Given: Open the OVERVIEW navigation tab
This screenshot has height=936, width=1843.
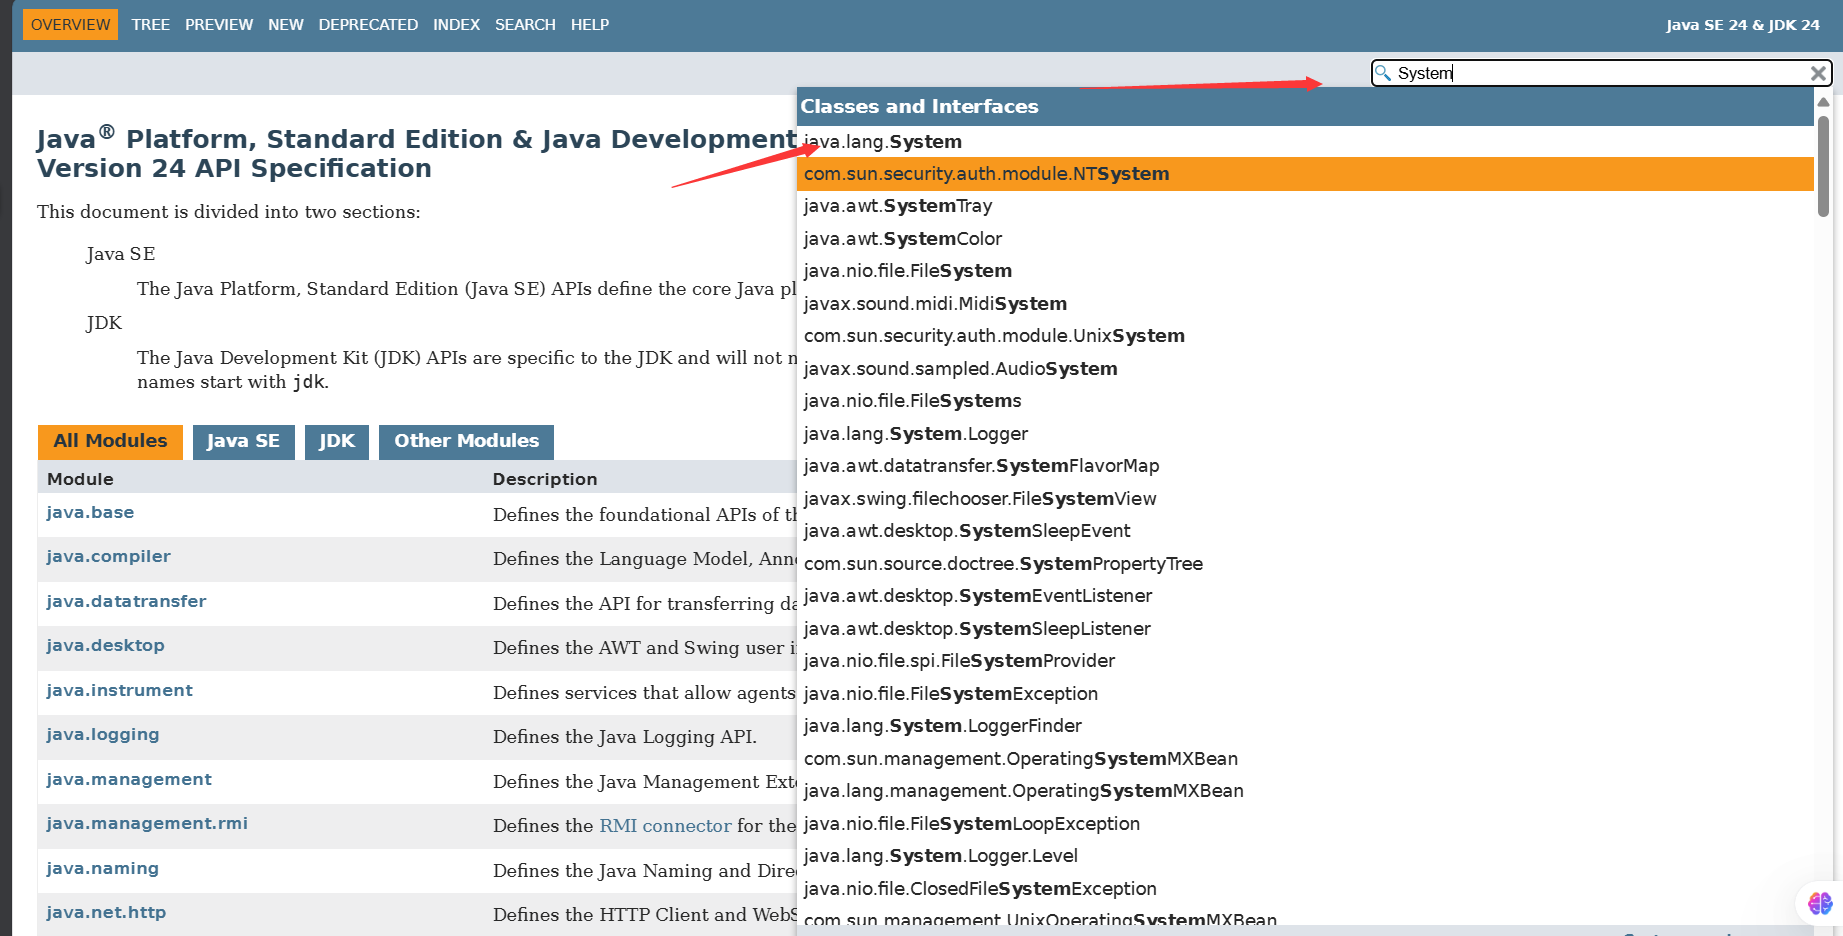Looking at the screenshot, I should (x=70, y=25).
